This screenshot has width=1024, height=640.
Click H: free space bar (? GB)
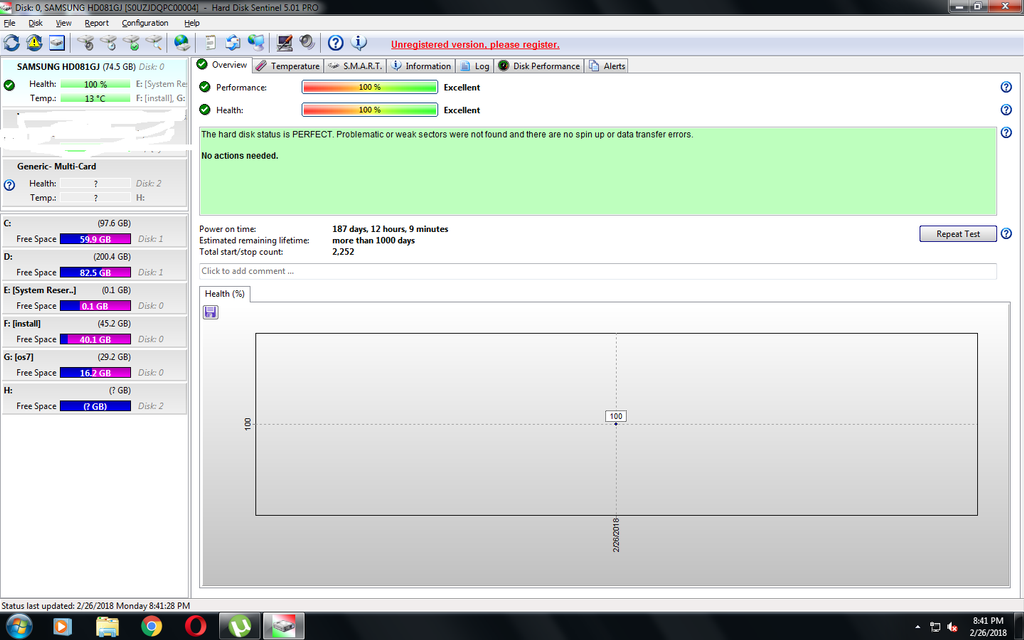tap(95, 406)
